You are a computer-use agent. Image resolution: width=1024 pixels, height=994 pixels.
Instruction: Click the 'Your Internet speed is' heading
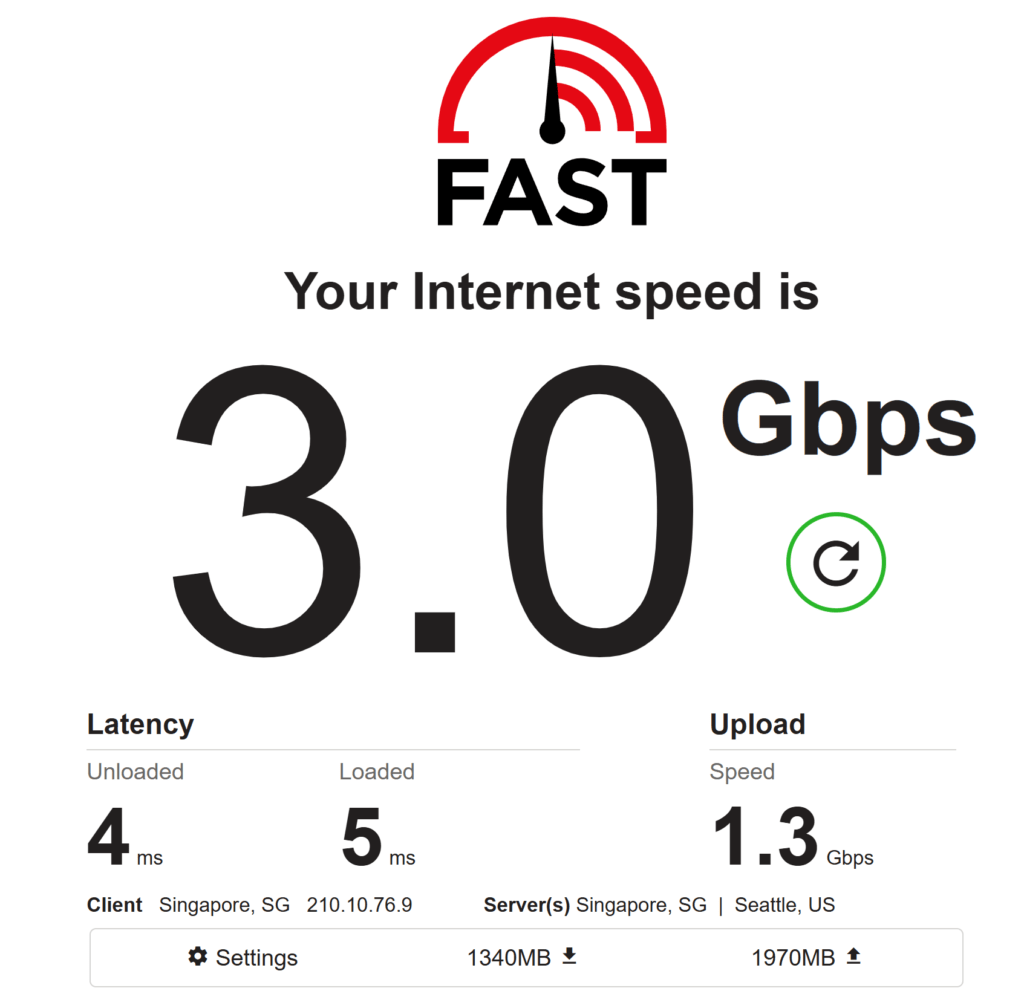551,292
